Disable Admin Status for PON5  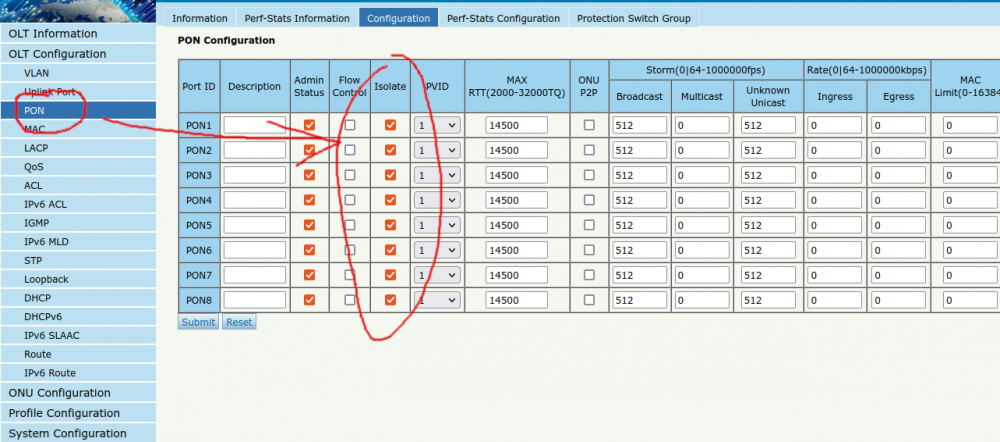(x=309, y=225)
